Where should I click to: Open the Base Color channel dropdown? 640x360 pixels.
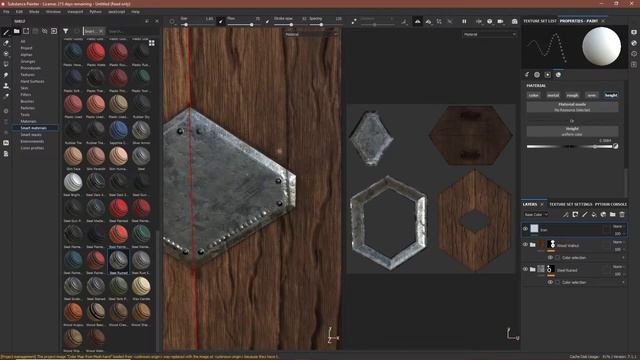[x=536, y=214]
